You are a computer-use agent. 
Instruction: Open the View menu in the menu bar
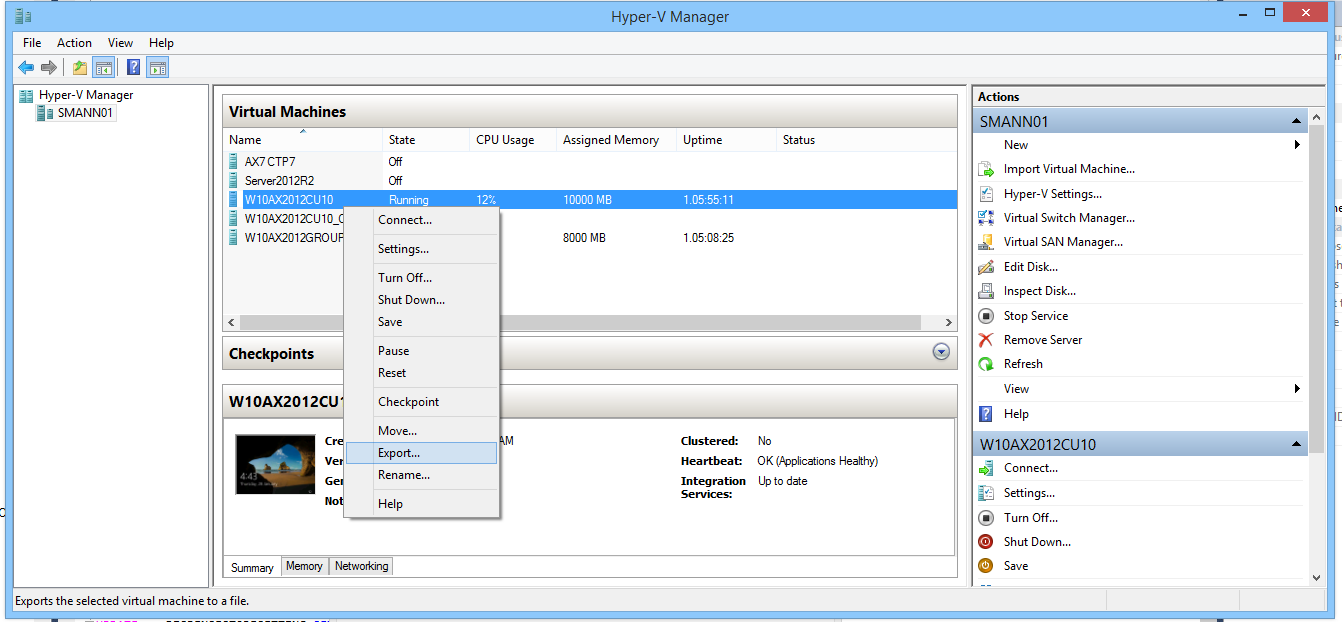(x=120, y=43)
